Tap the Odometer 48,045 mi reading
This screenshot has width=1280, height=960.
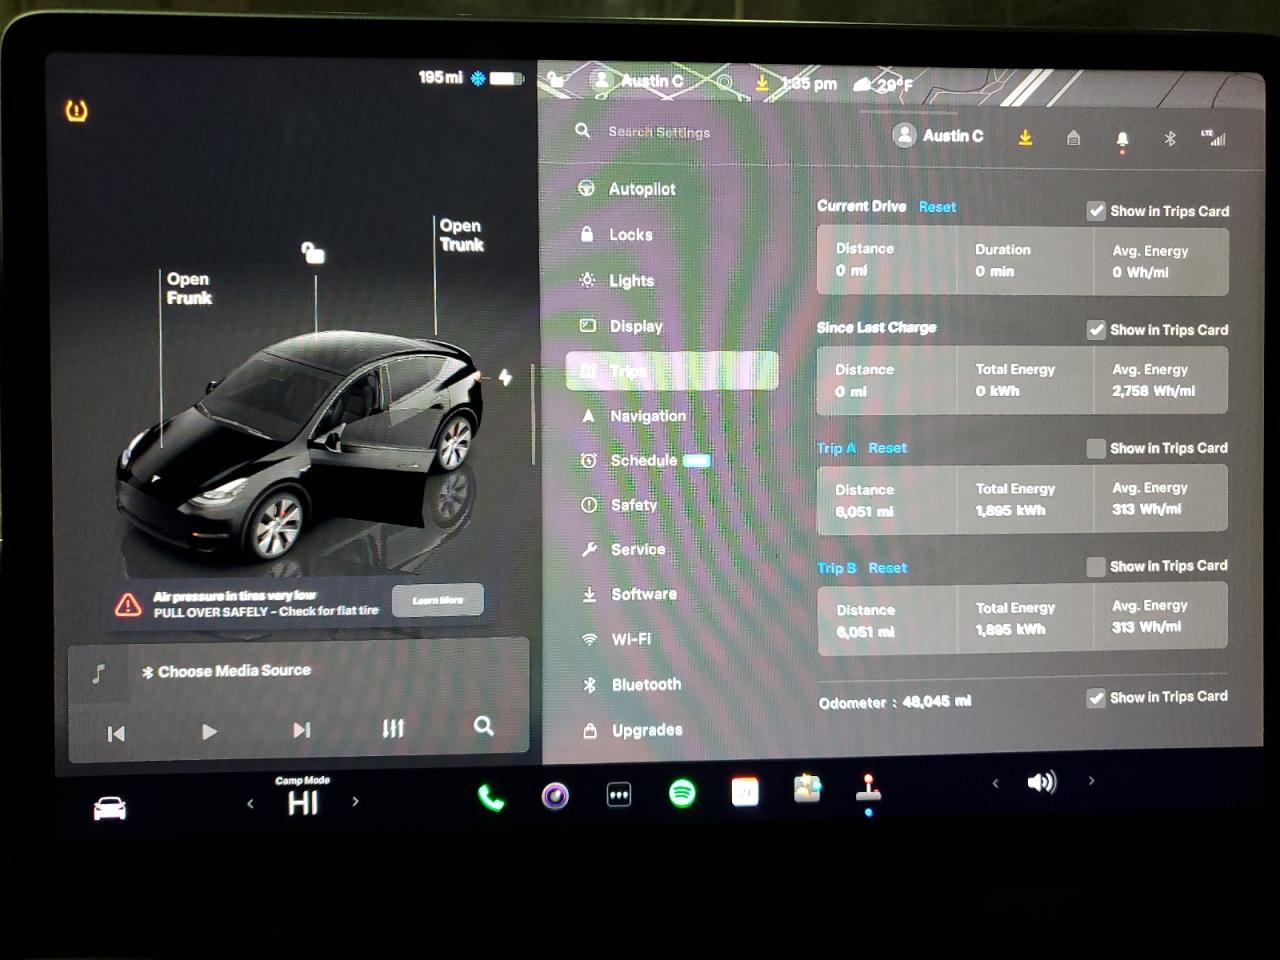[x=895, y=702]
